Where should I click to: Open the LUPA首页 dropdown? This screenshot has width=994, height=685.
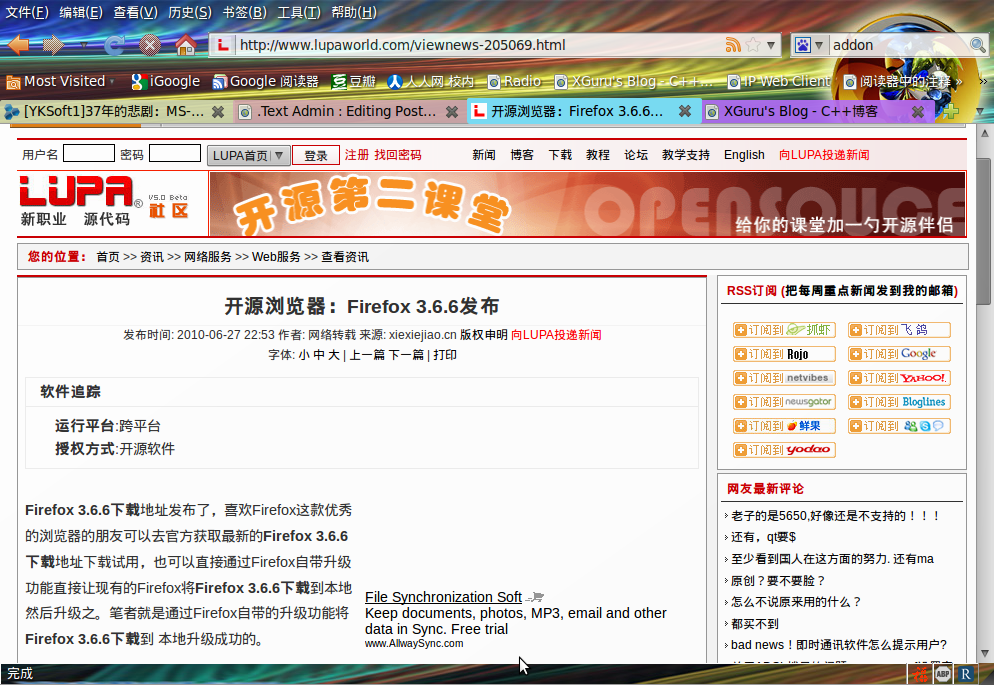248,155
